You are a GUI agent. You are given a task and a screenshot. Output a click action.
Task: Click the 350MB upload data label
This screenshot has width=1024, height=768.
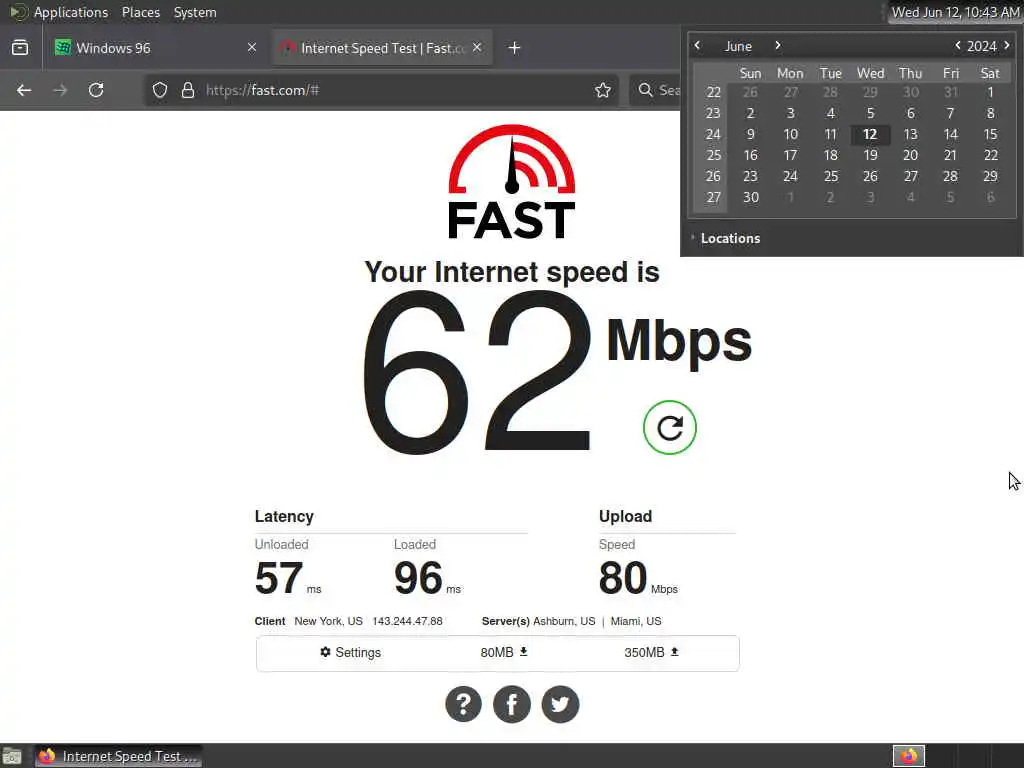click(x=652, y=652)
